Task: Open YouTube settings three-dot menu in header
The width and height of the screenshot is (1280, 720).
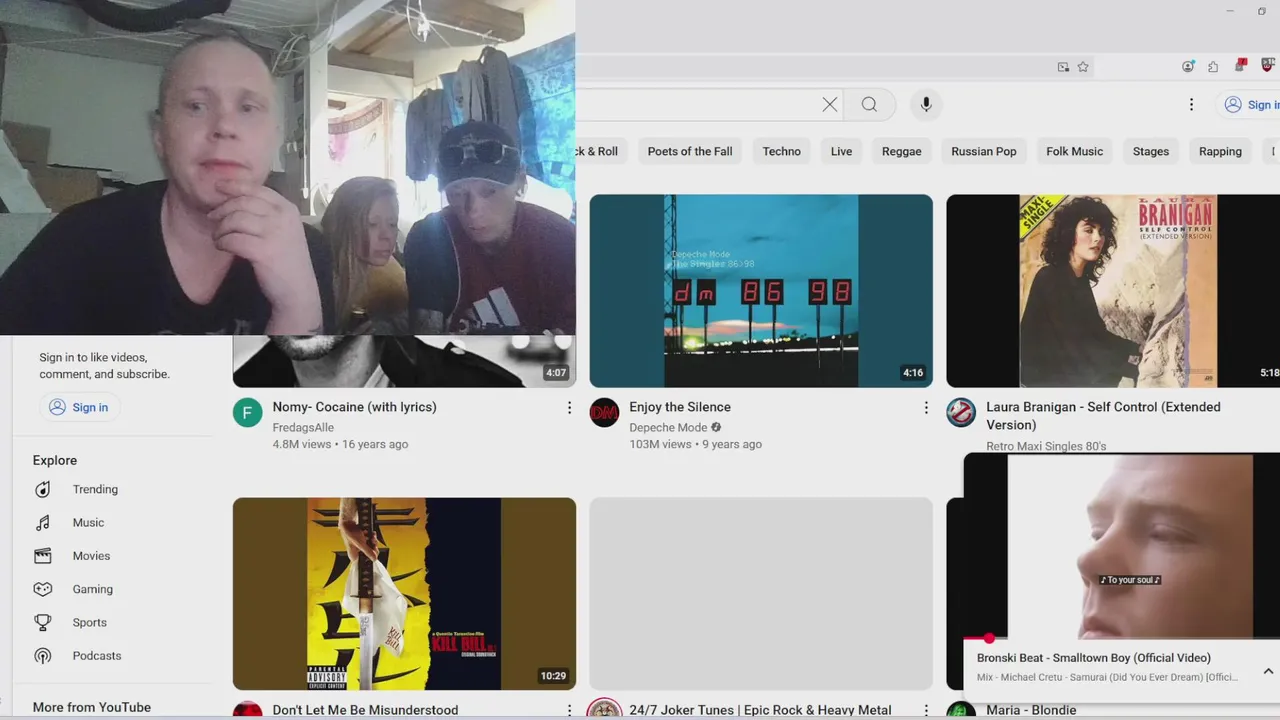Action: click(x=1191, y=104)
